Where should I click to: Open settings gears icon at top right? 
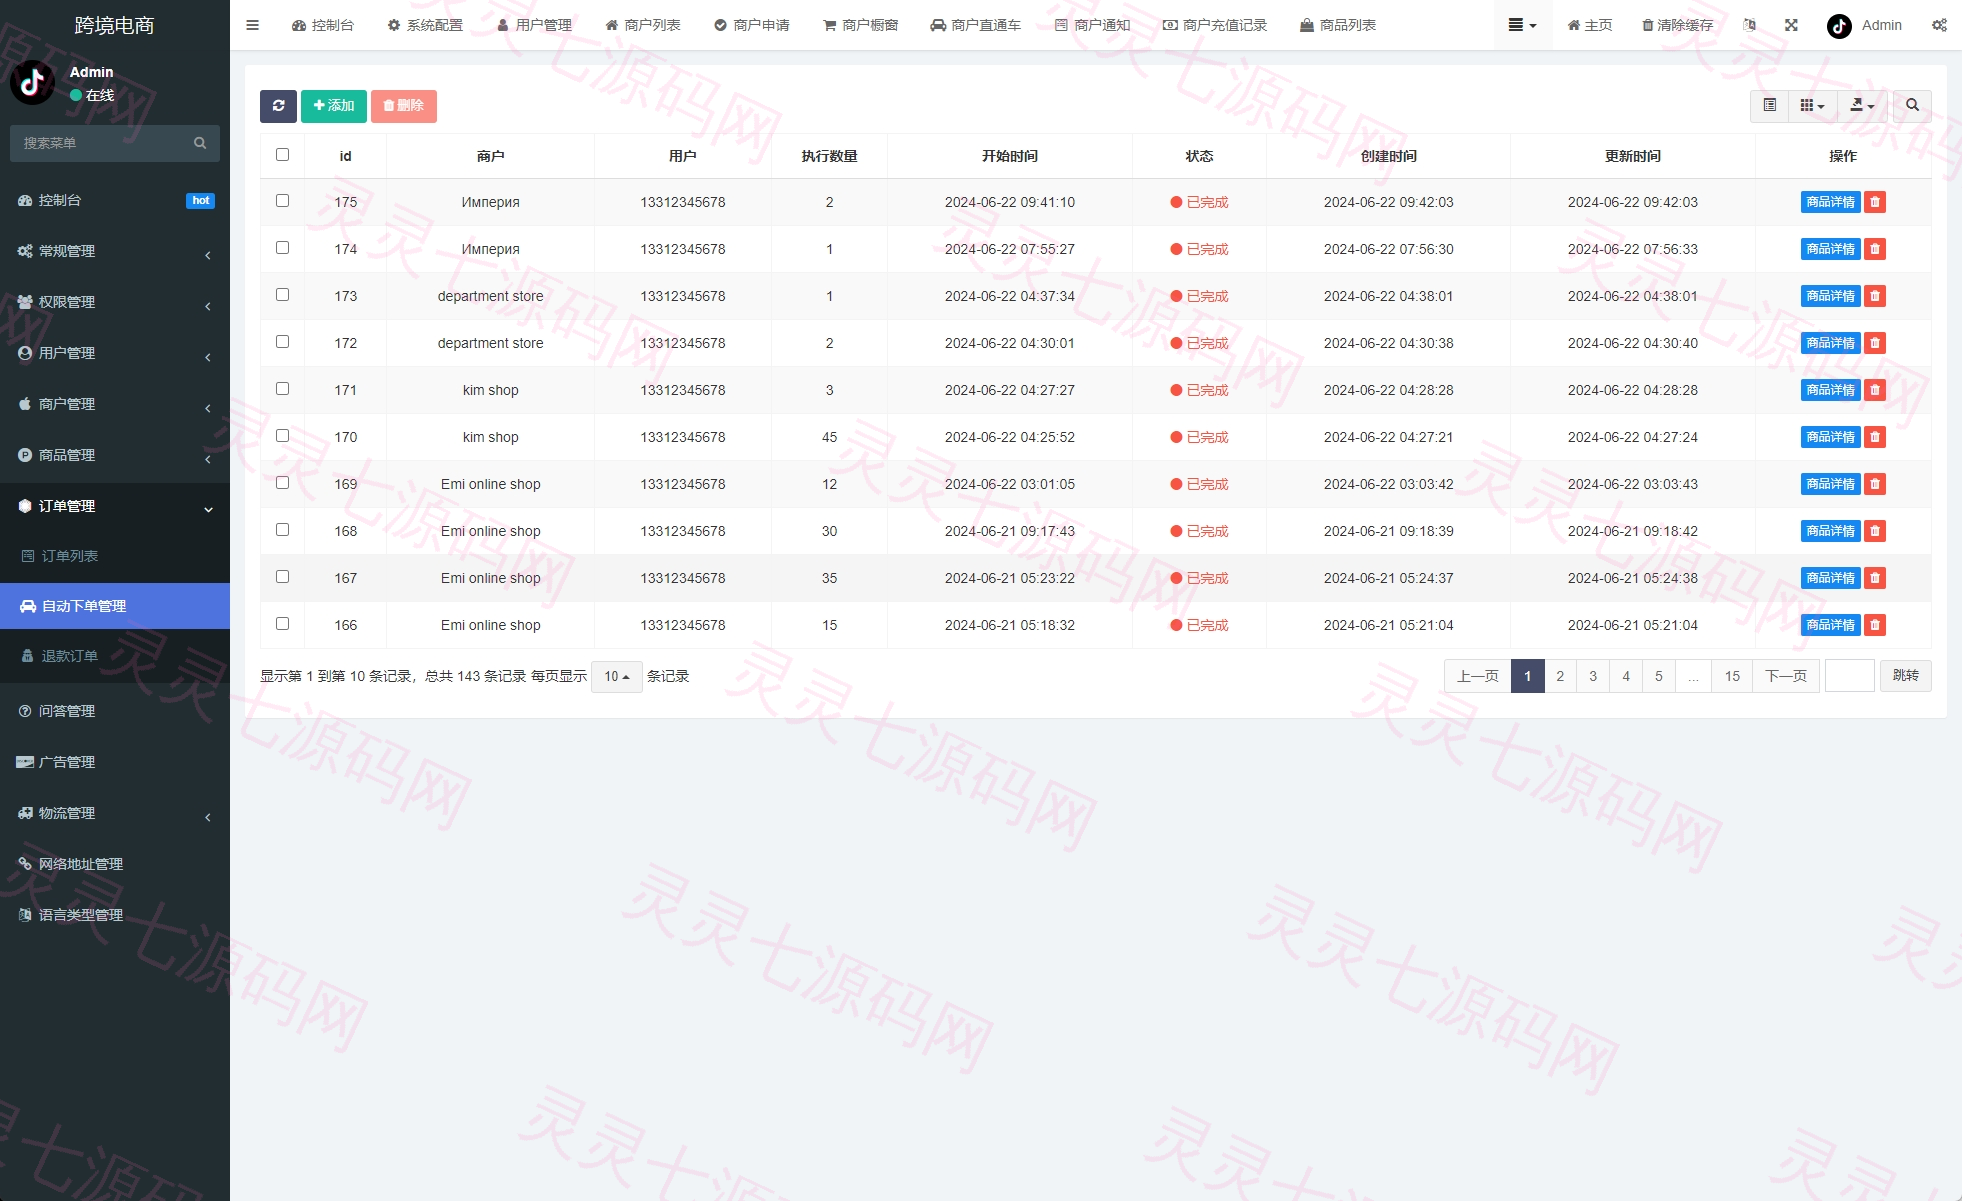coord(1939,25)
